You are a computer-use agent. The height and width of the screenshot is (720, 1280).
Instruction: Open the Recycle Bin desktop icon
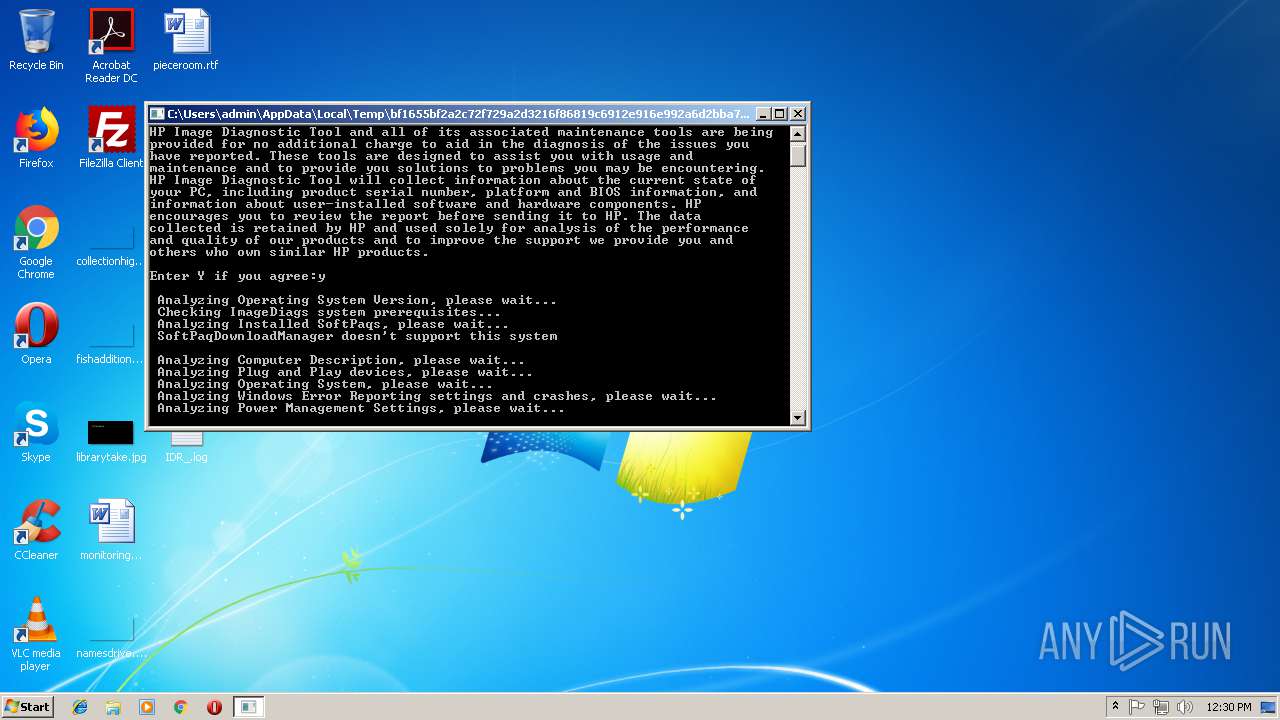click(36, 40)
